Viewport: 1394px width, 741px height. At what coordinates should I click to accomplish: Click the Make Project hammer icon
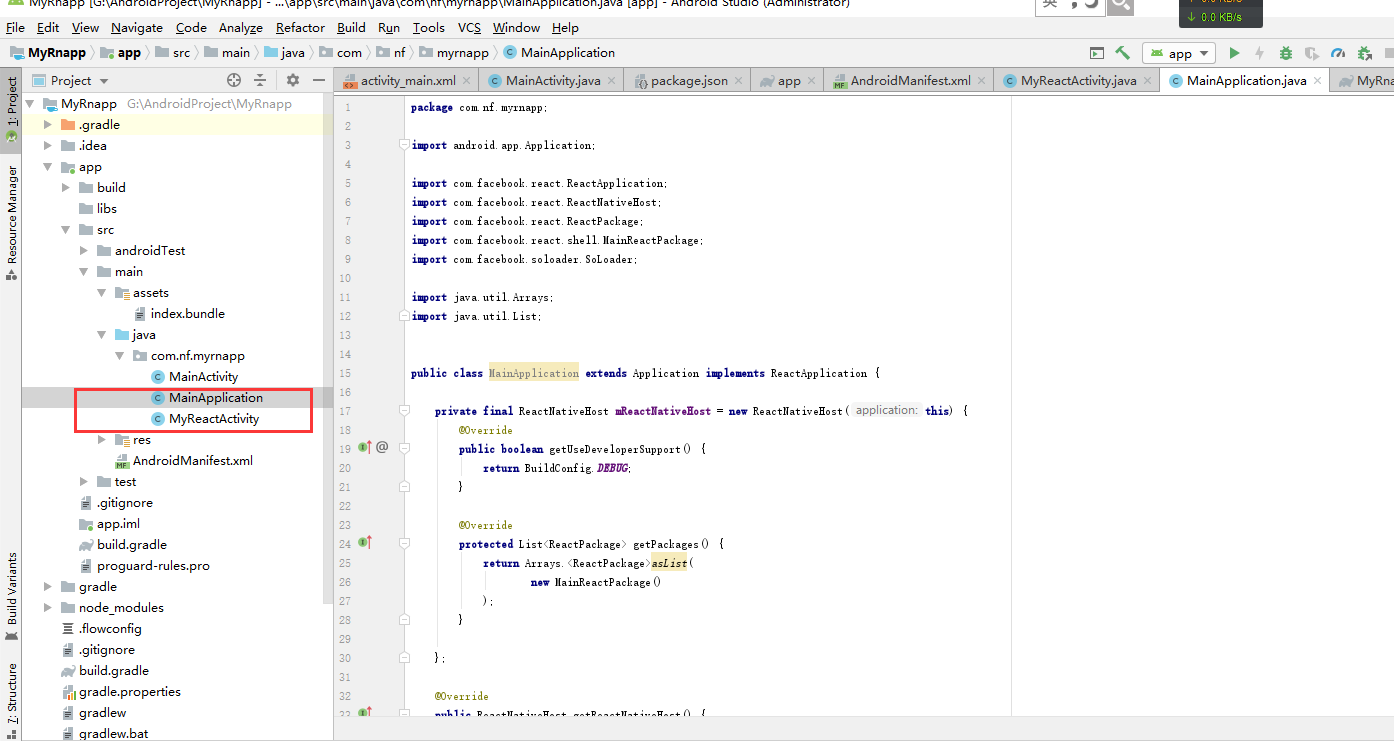click(x=1122, y=53)
